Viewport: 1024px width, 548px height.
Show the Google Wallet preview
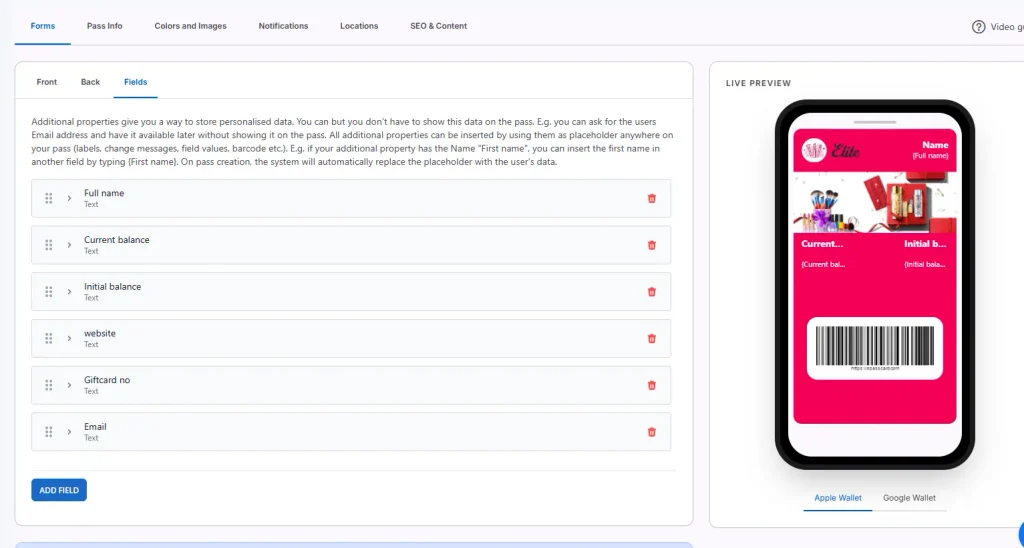pos(909,498)
